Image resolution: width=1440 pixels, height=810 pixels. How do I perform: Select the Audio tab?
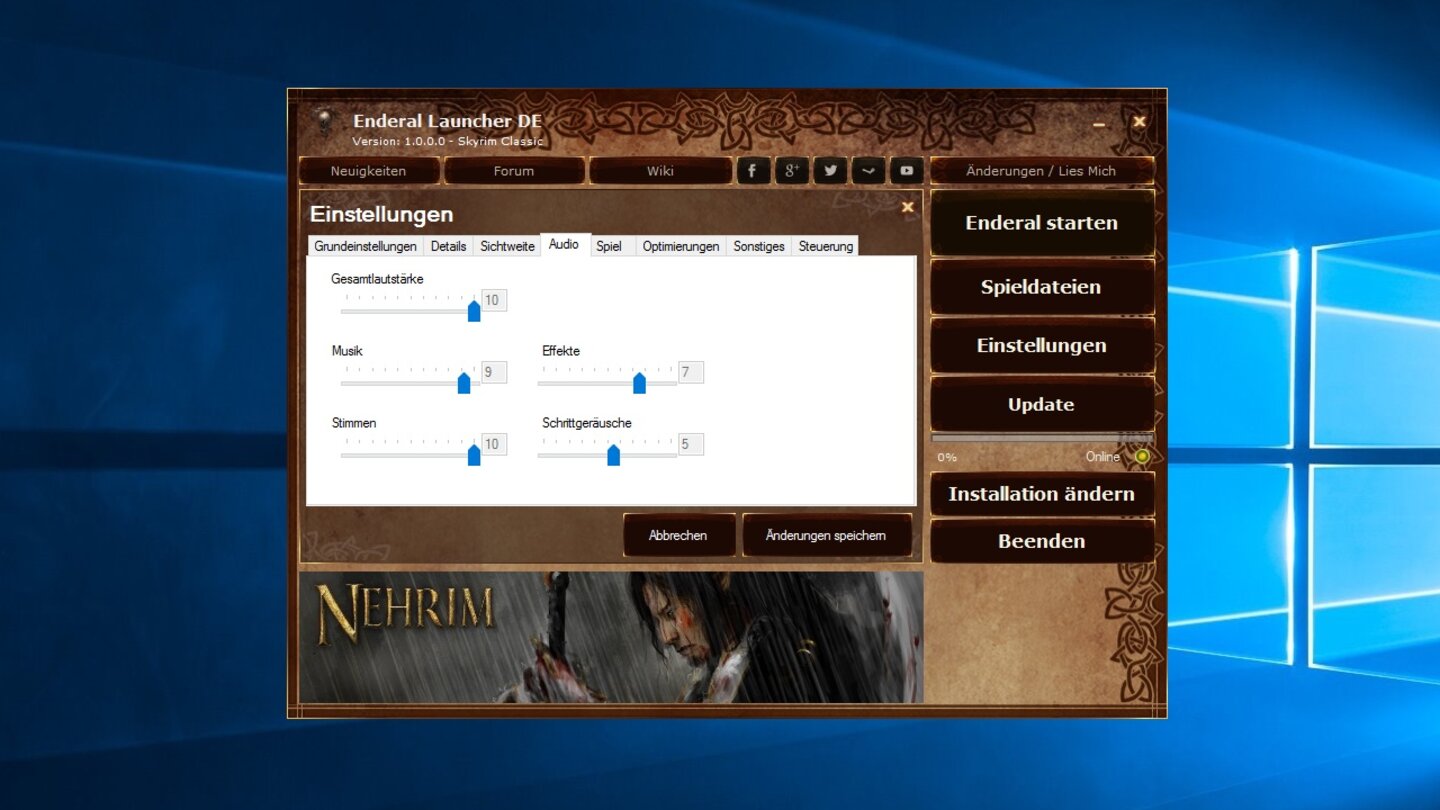click(564, 244)
